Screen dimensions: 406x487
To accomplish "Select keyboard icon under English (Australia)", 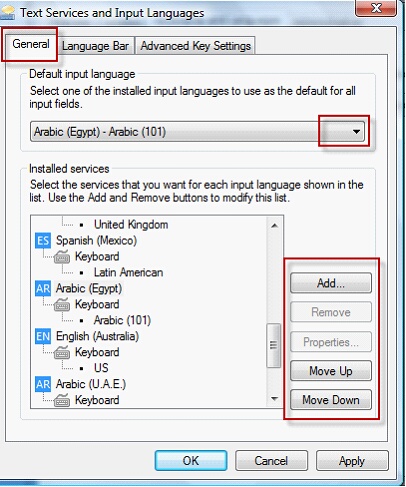I will coord(62,352).
